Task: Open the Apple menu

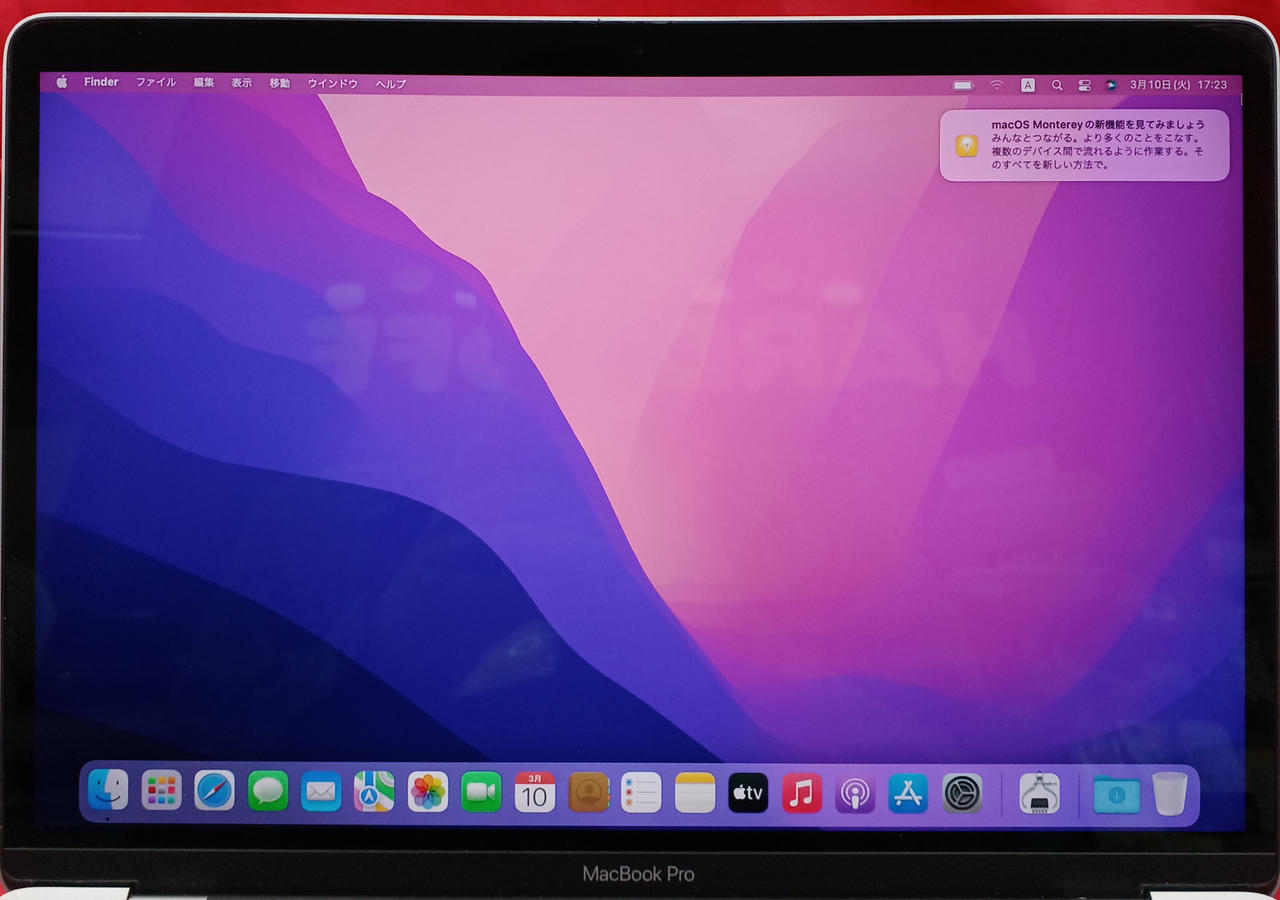Action: point(62,83)
